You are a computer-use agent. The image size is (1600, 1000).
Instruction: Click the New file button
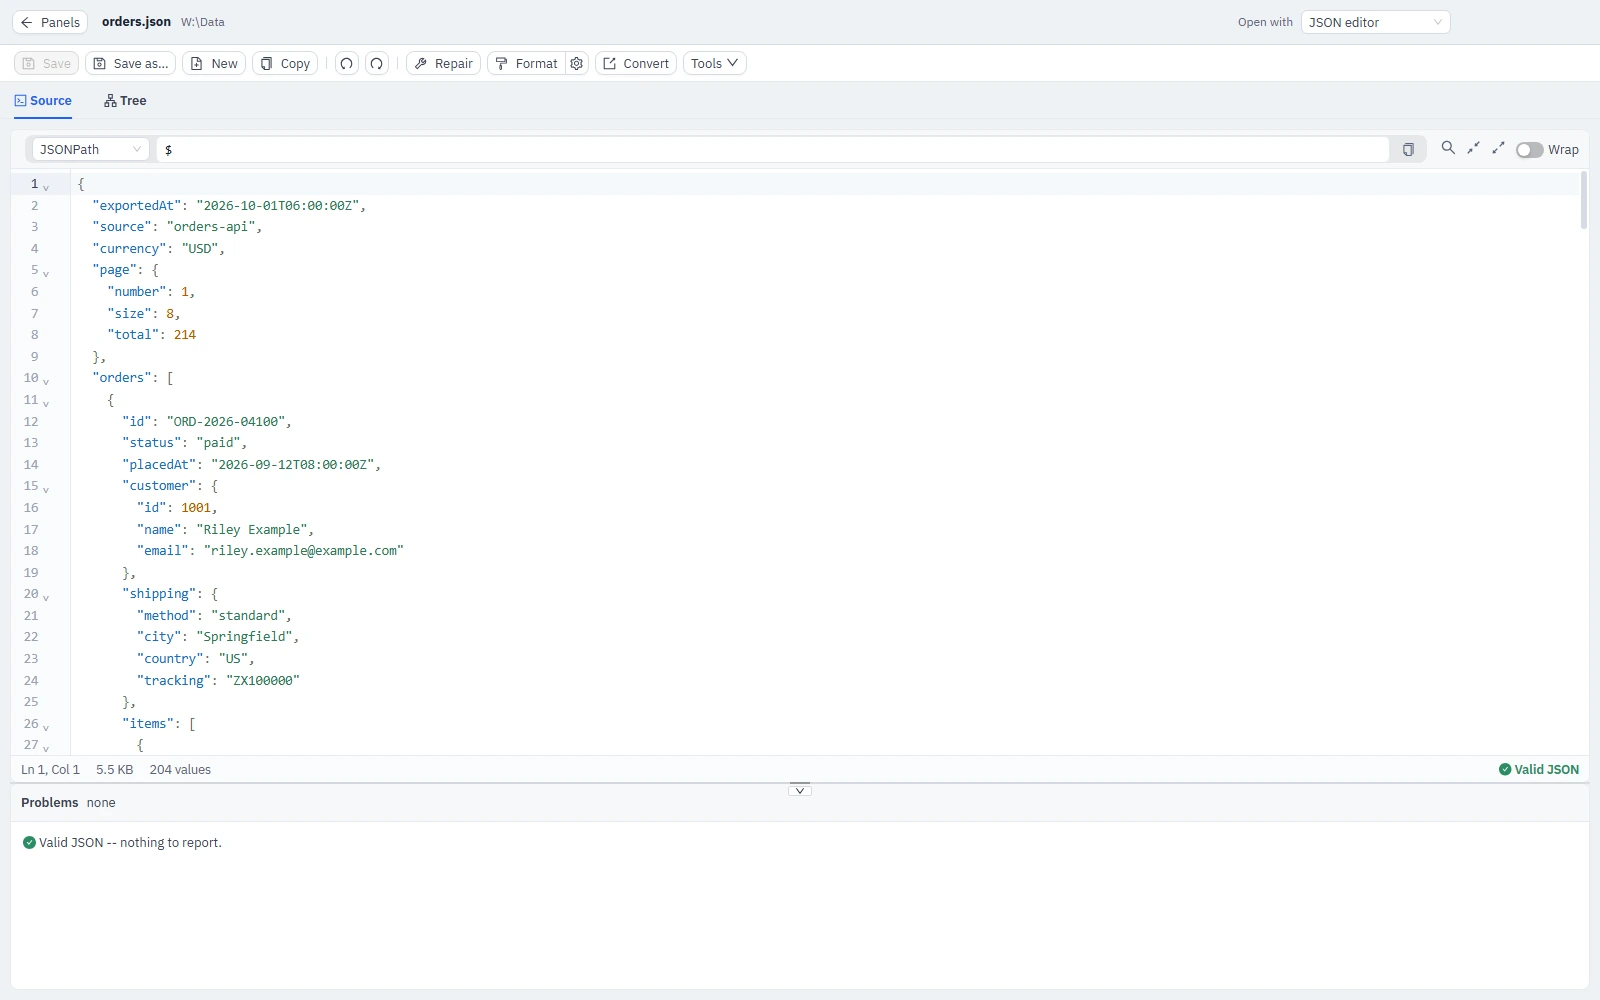tap(214, 63)
